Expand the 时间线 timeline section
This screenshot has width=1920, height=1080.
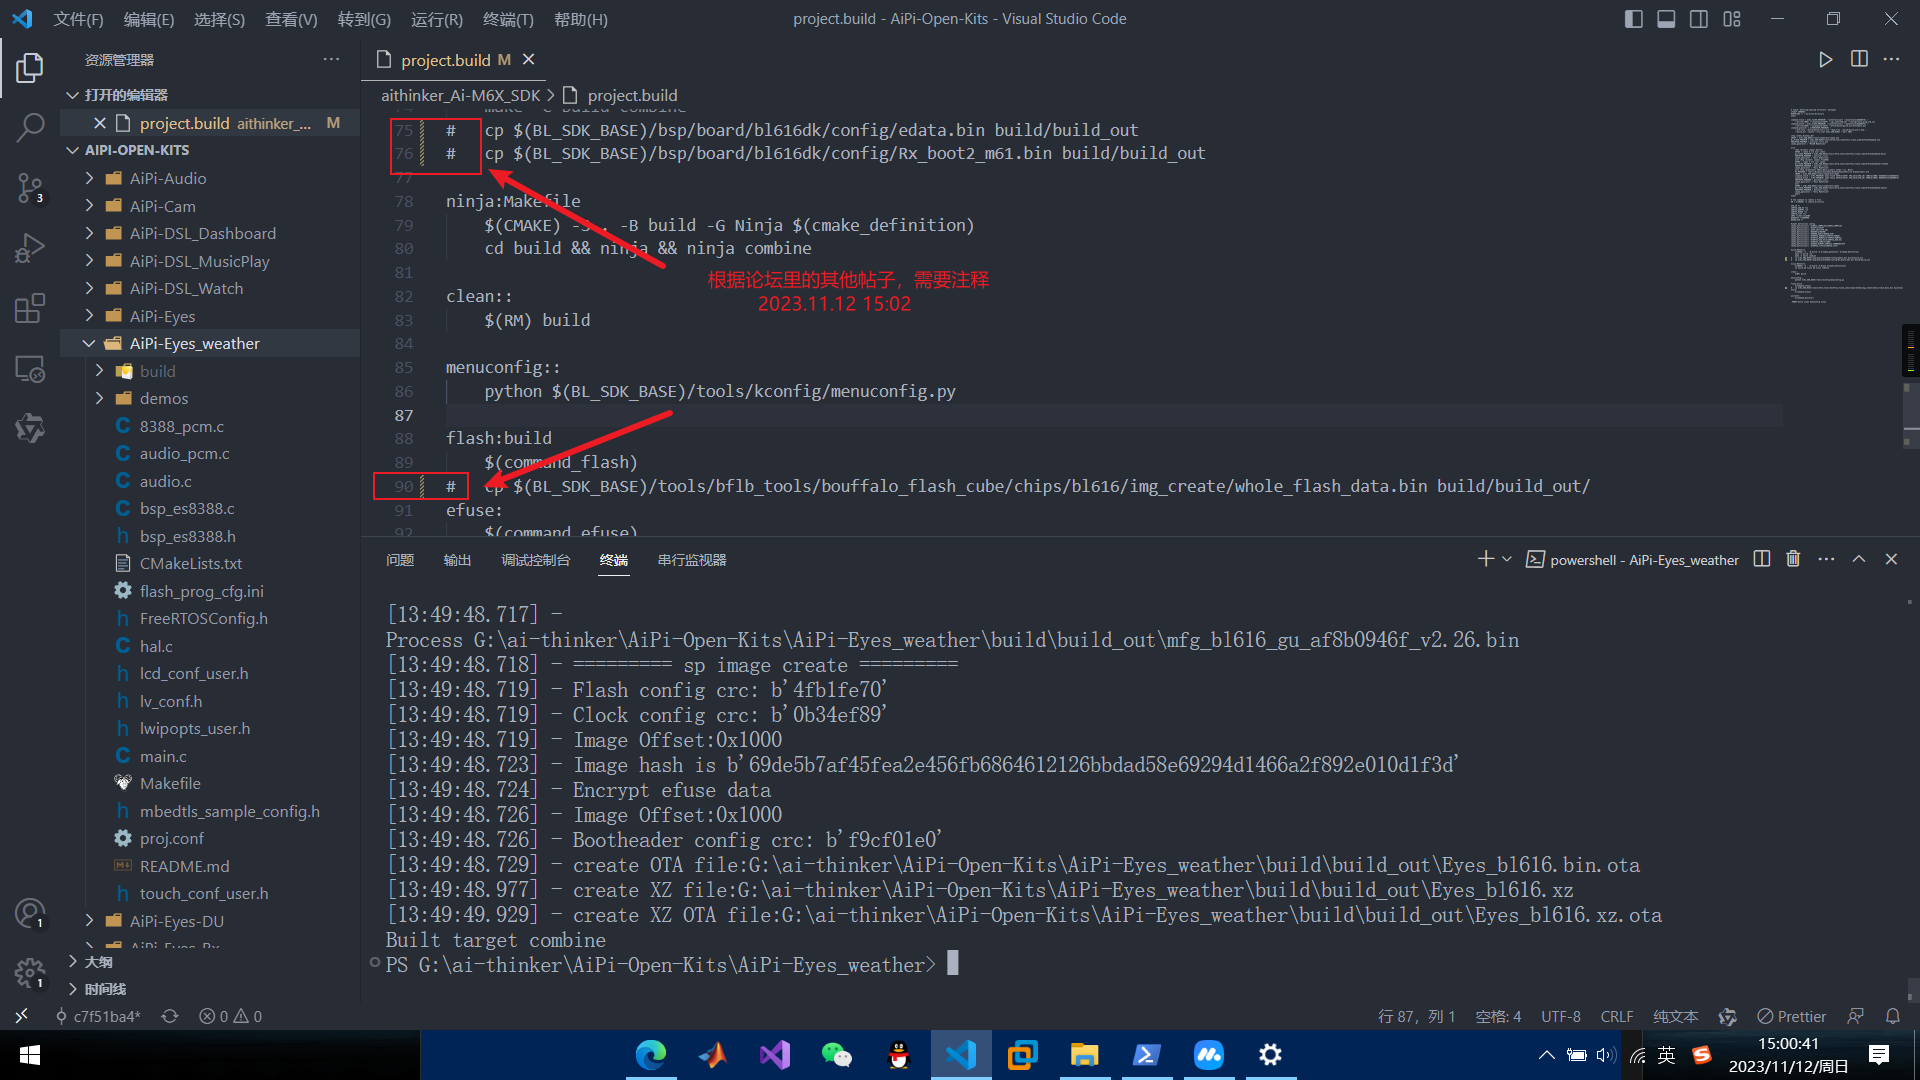tap(105, 989)
